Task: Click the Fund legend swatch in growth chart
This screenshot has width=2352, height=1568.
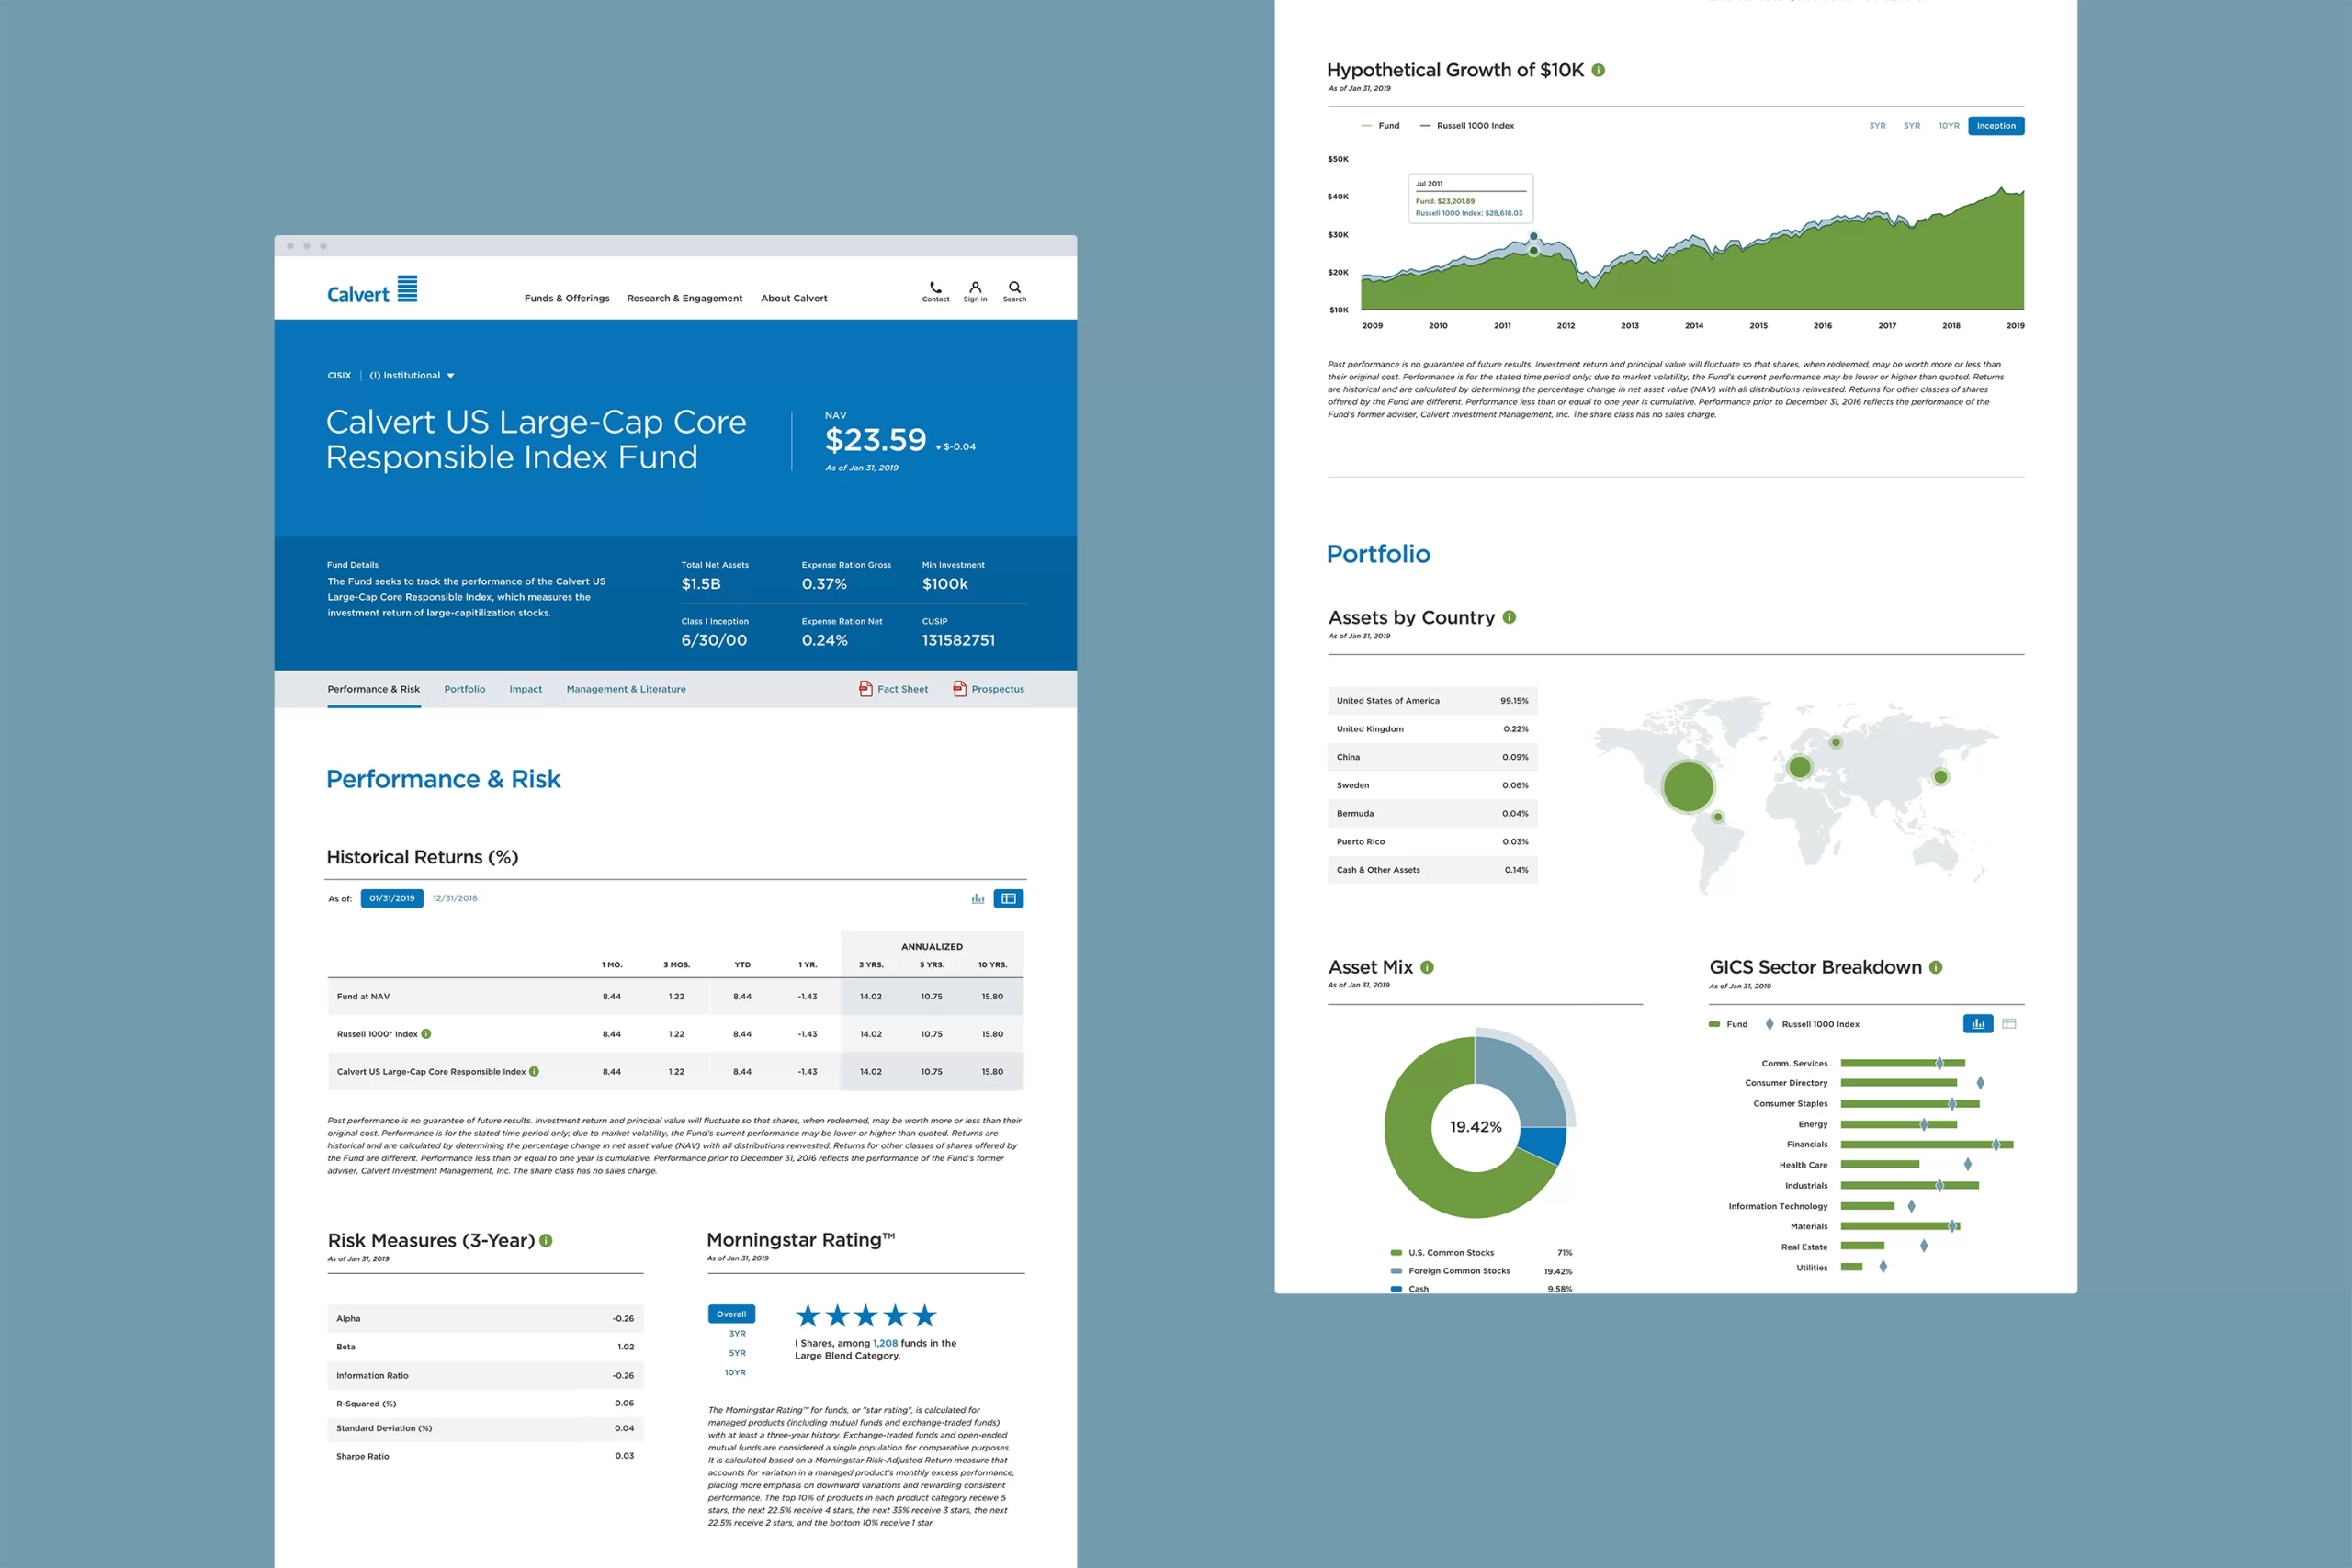Action: (x=1366, y=126)
